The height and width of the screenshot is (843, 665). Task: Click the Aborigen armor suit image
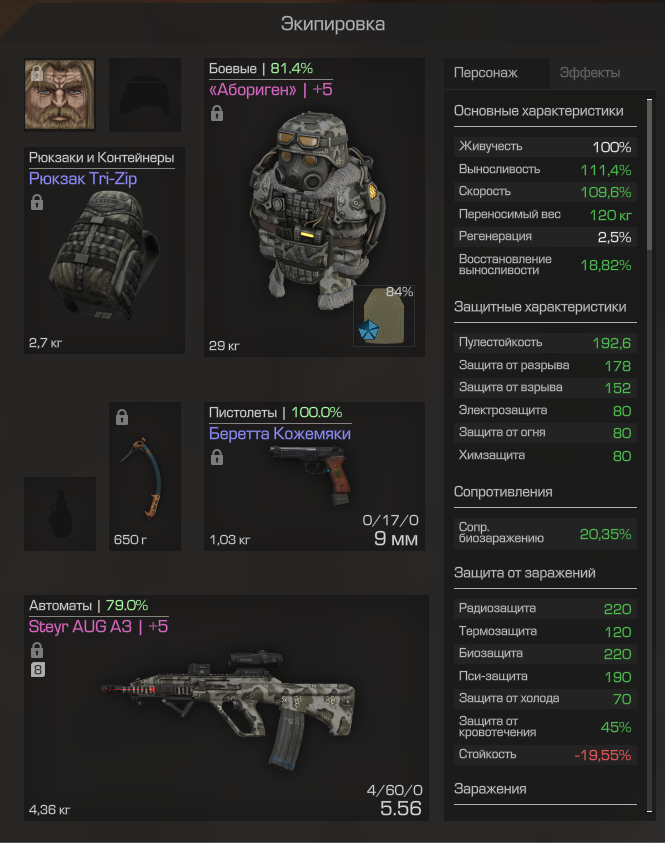pos(316,211)
